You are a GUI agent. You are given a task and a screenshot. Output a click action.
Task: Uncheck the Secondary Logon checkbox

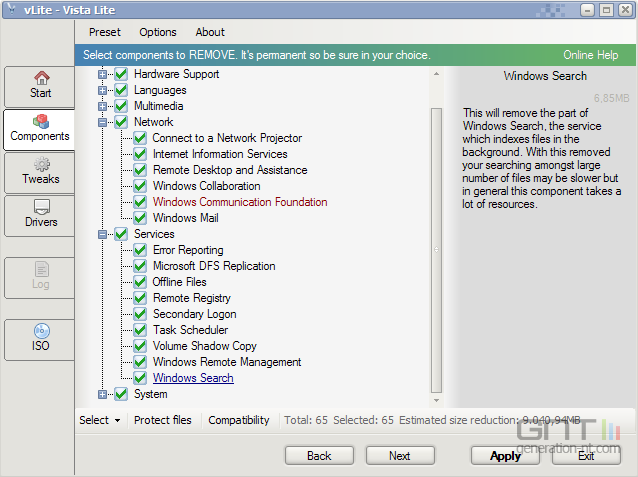click(140, 314)
